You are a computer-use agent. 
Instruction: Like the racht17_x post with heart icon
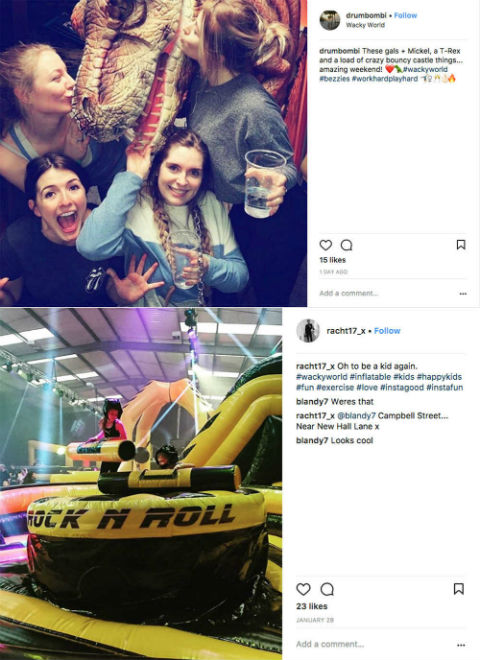coord(303,589)
